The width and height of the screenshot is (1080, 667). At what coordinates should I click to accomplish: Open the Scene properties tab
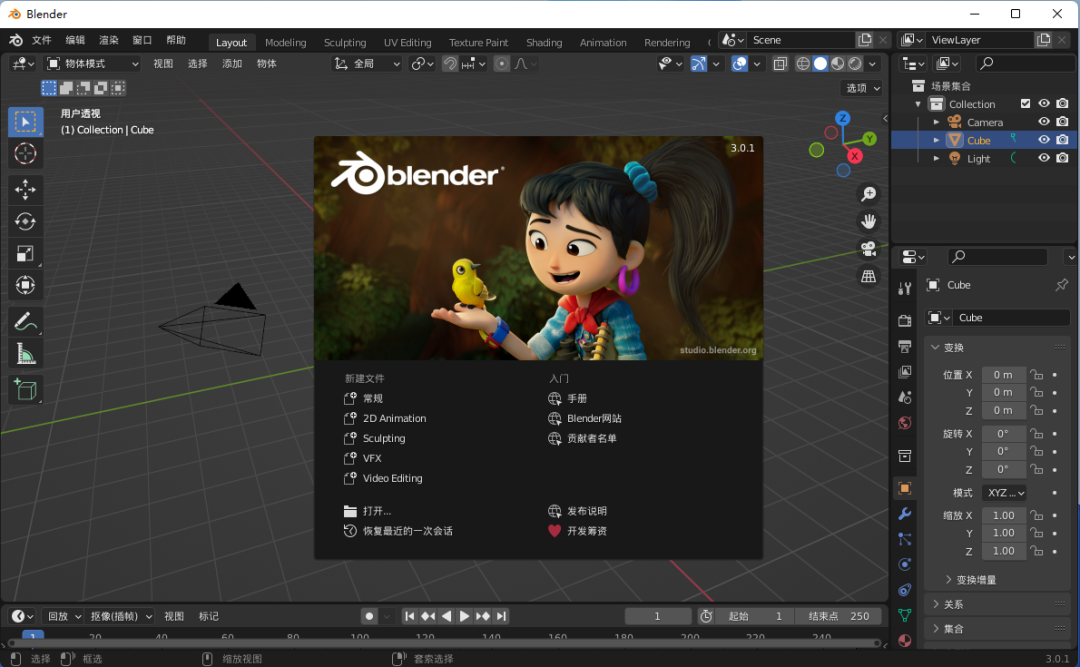coord(905,397)
